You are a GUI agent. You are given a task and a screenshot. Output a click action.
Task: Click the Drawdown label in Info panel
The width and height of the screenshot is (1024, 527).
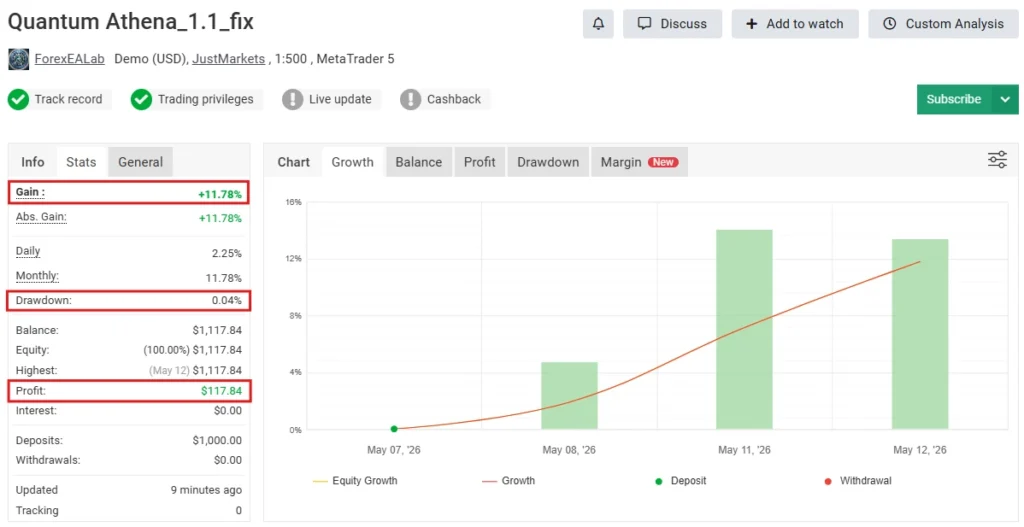click(44, 300)
